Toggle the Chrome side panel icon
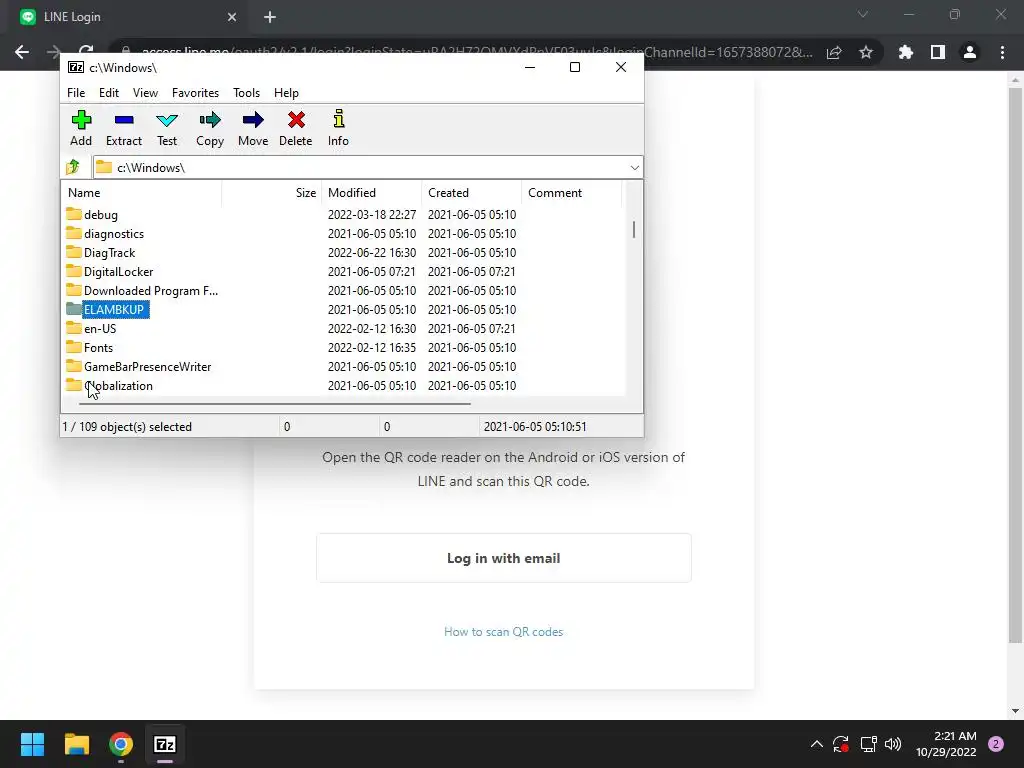The image size is (1024, 768). pyautogui.click(x=938, y=52)
